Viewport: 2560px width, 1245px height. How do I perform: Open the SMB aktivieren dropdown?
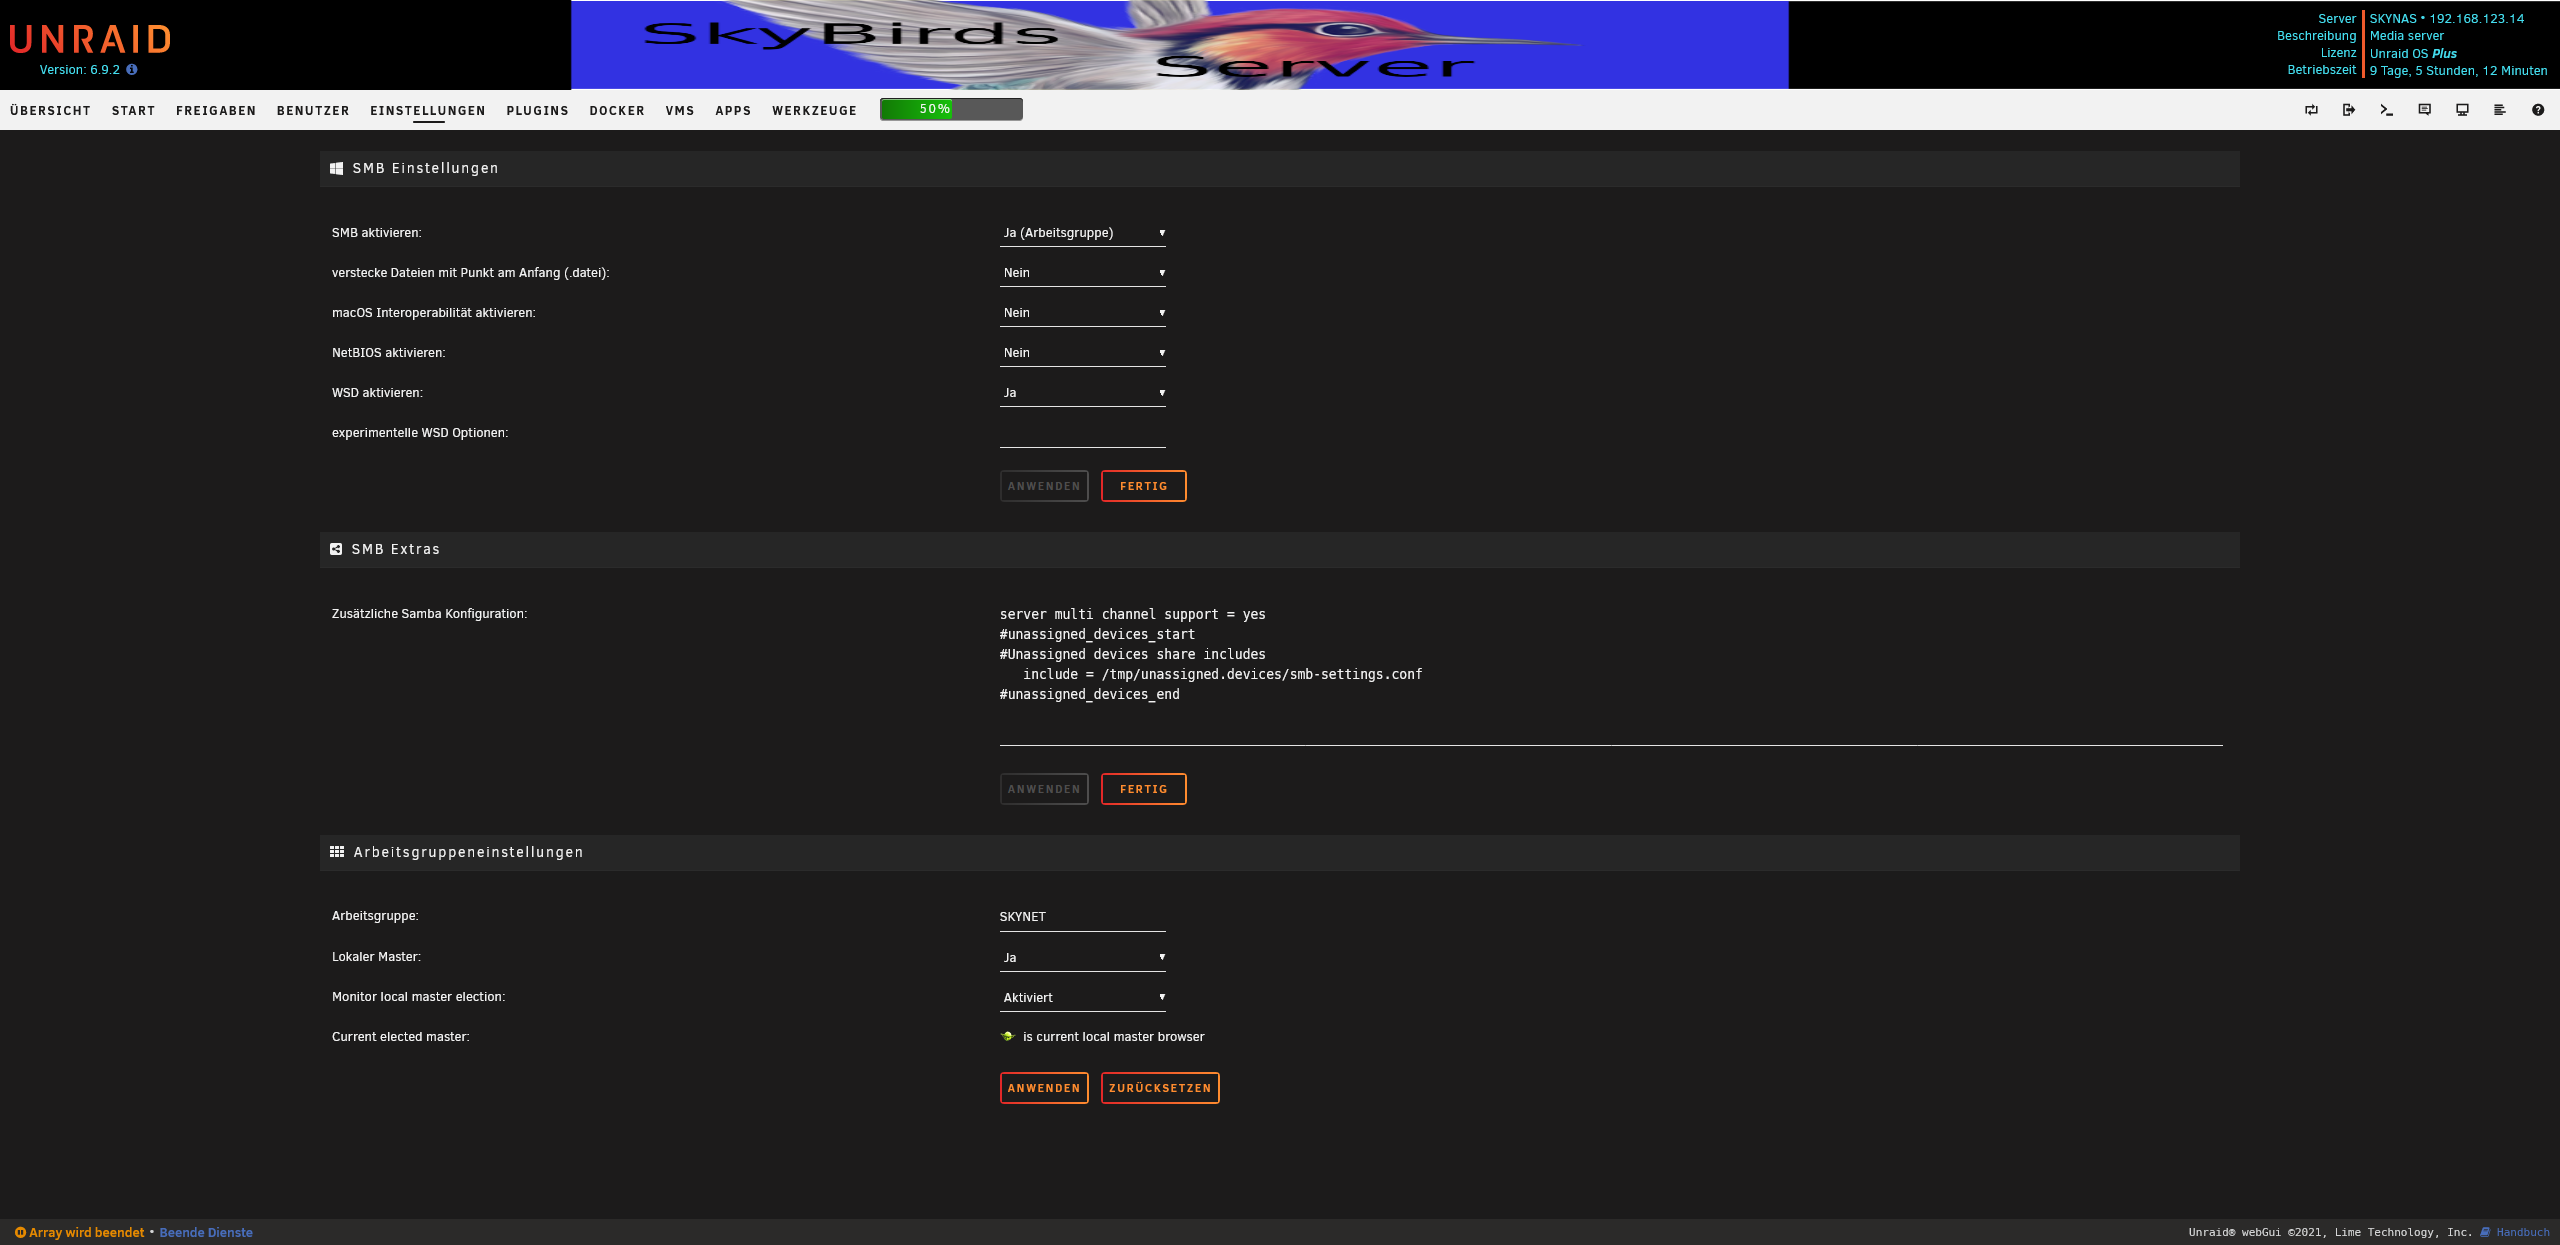(1083, 233)
